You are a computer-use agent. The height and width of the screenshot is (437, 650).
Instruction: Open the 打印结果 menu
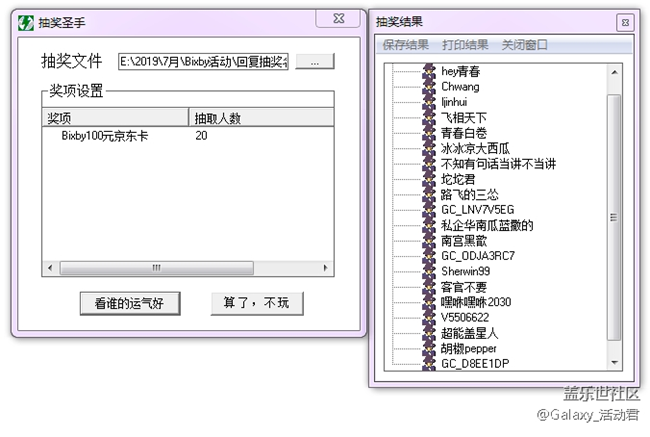(465, 45)
